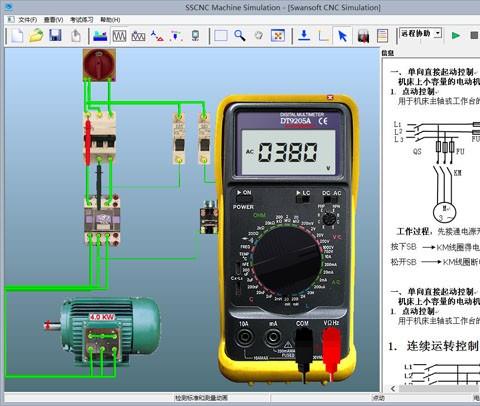The image size is (480, 406).
Task: Toggle the left single-pole fuse breaker
Action: (179, 145)
